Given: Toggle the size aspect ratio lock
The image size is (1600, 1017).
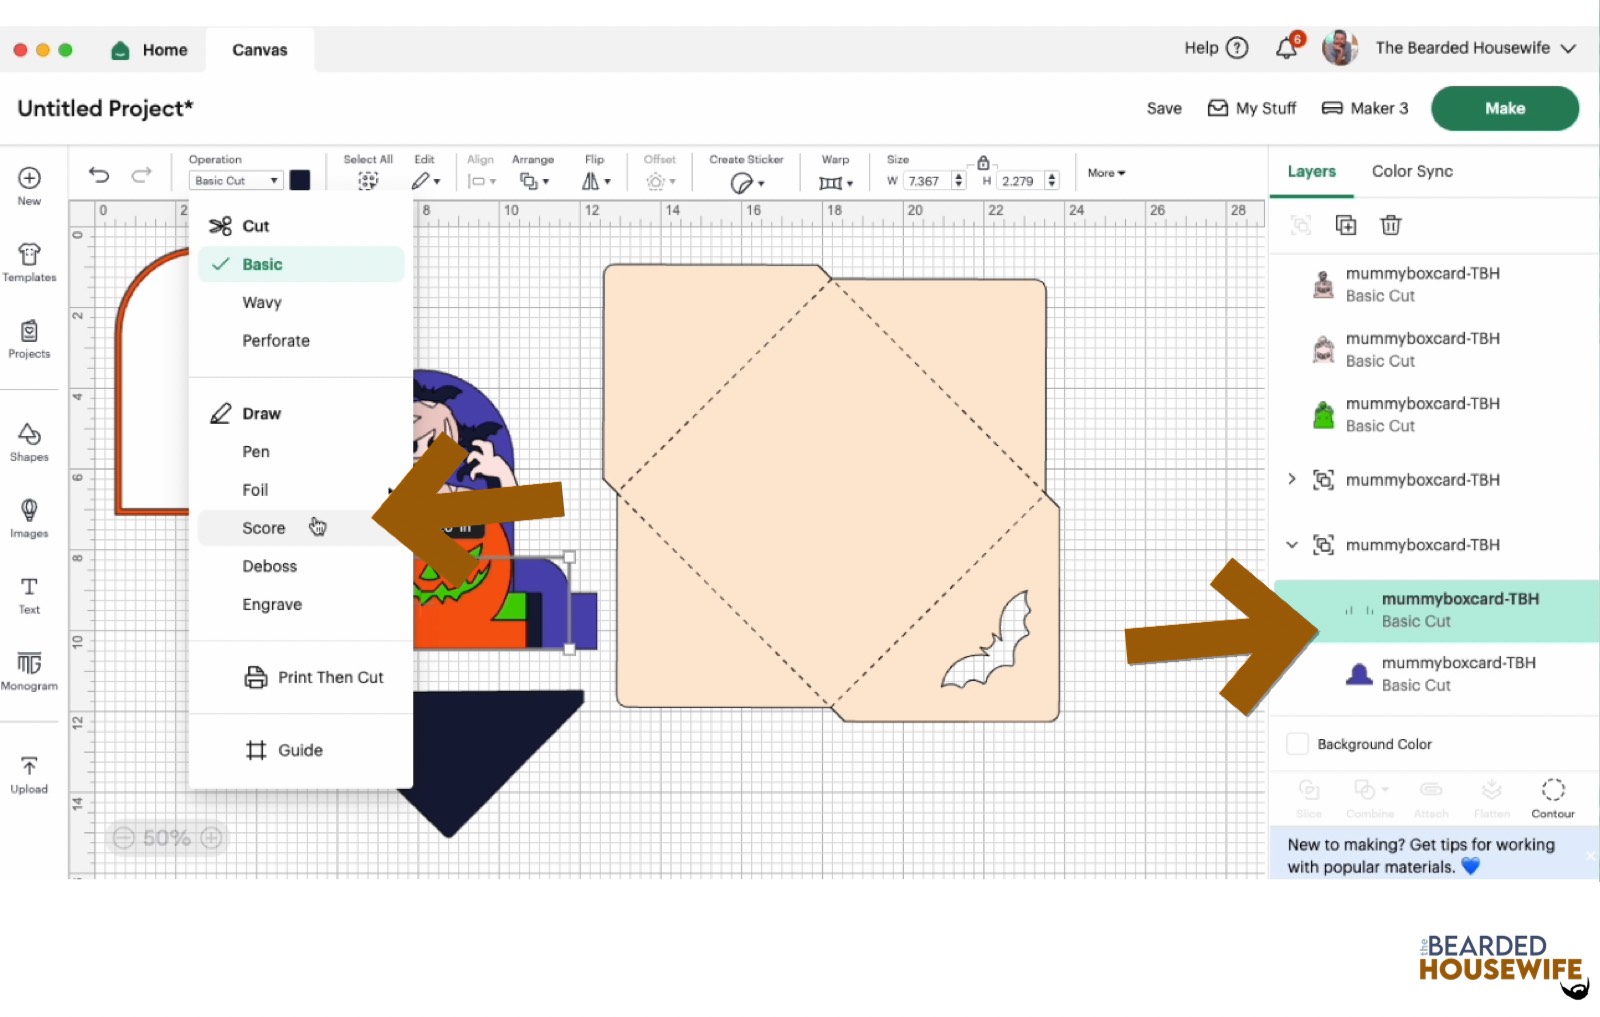Looking at the screenshot, I should [983, 162].
